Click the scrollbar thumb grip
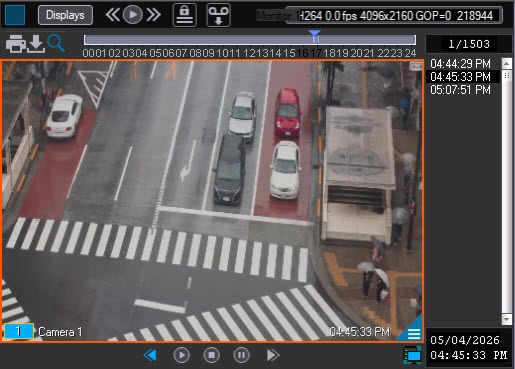Screen dimensions: 515x369 507,75
